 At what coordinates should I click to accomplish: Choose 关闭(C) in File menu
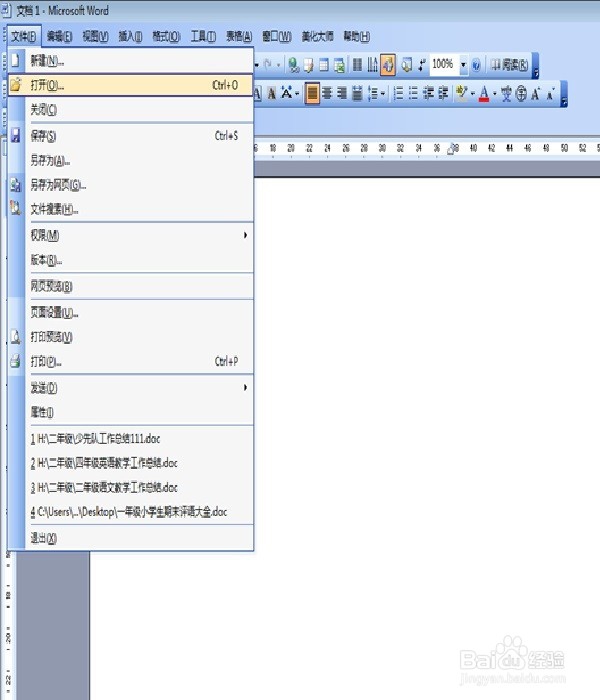[x=131, y=109]
